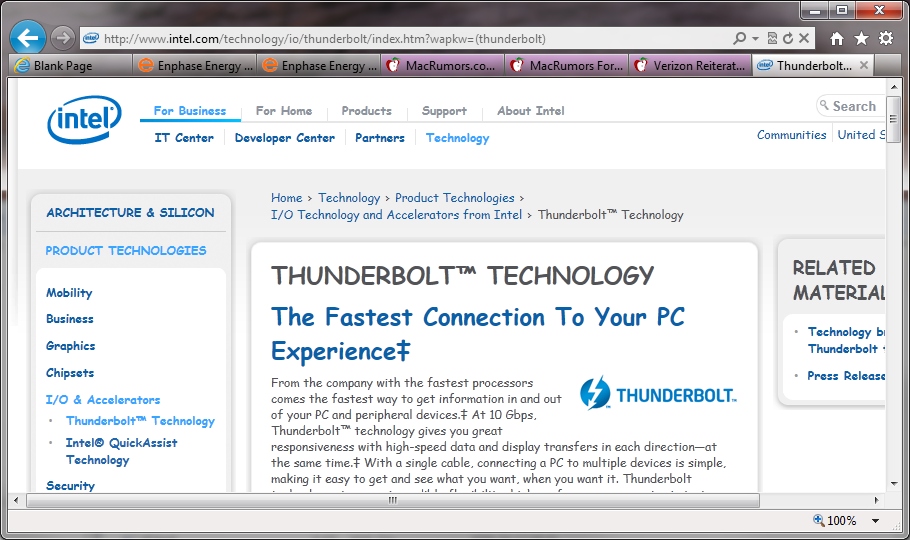
Task: Open the Communities link
Action: [x=791, y=135]
